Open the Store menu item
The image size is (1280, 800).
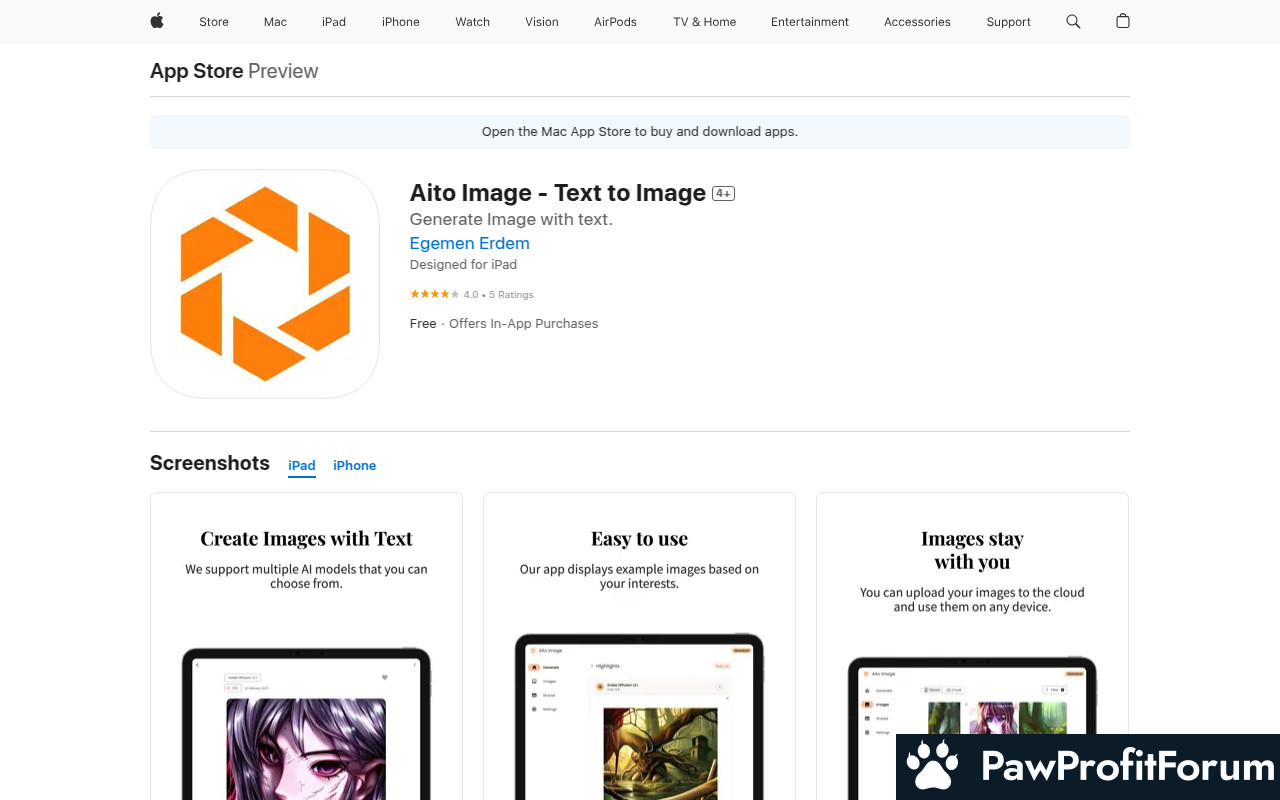pos(214,22)
